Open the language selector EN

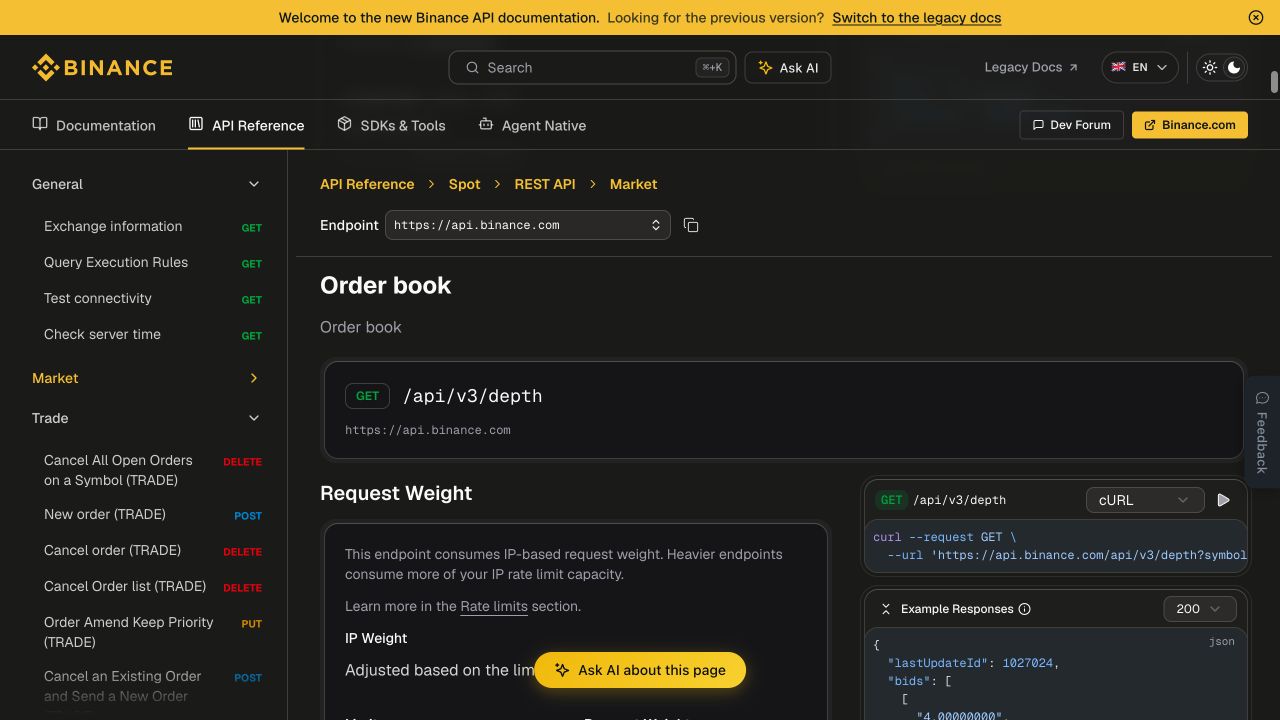tap(1140, 67)
